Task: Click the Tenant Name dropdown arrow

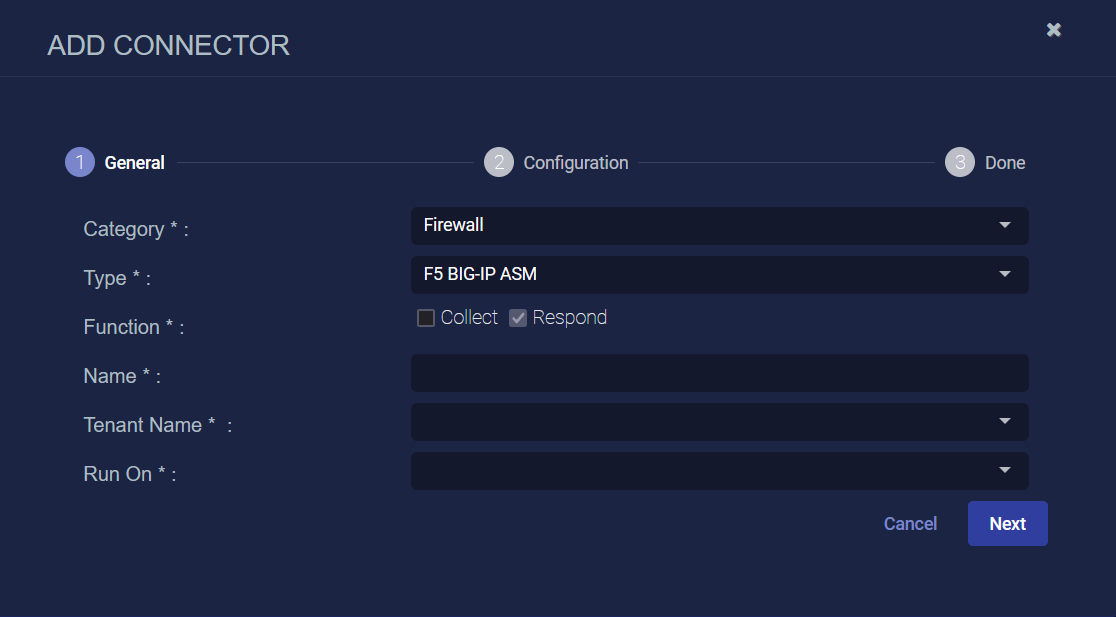Action: coord(1004,421)
